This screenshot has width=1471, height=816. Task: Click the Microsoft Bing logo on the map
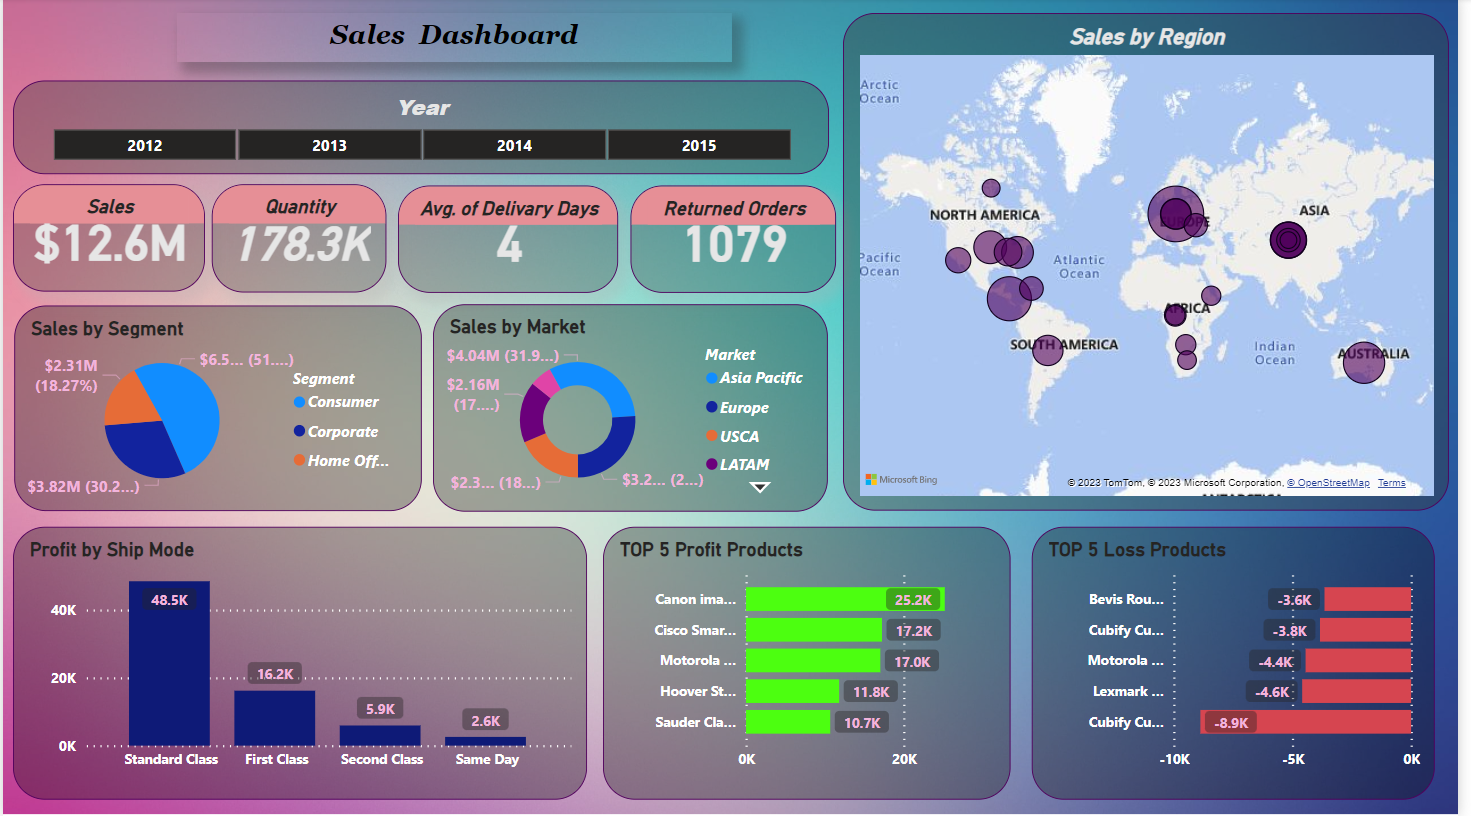coord(899,478)
